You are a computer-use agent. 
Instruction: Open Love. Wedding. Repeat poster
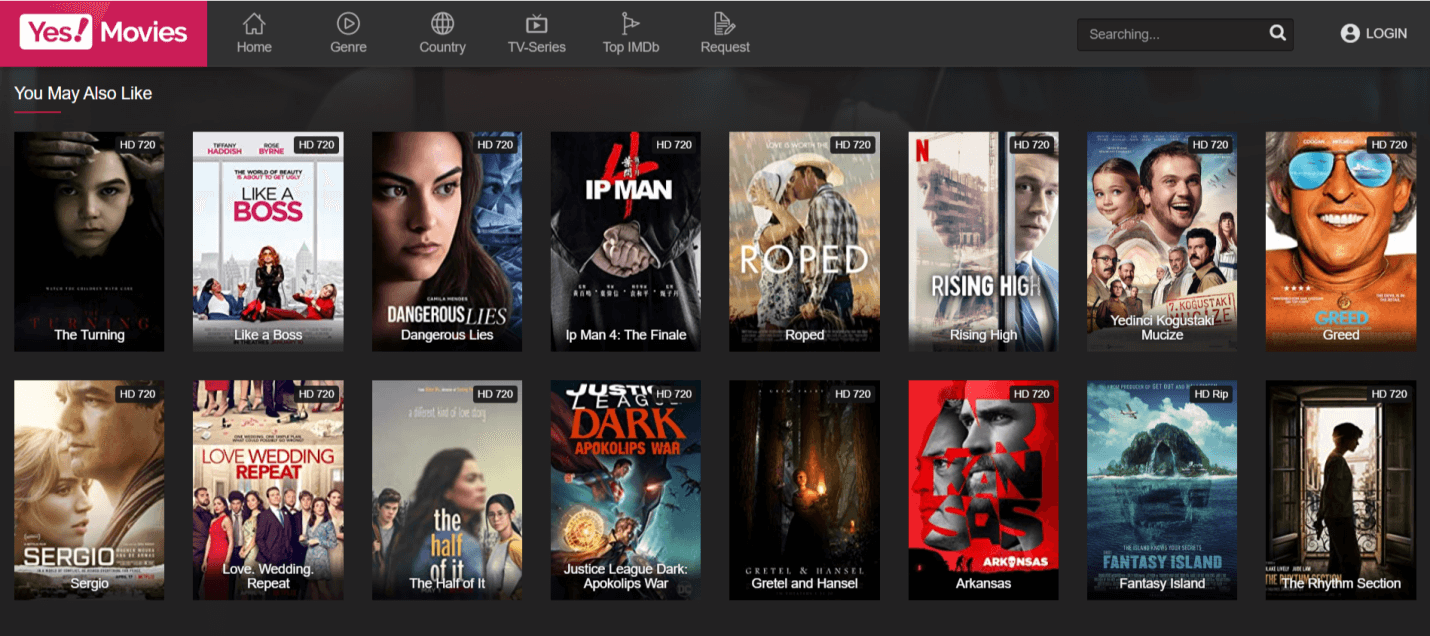pos(268,490)
